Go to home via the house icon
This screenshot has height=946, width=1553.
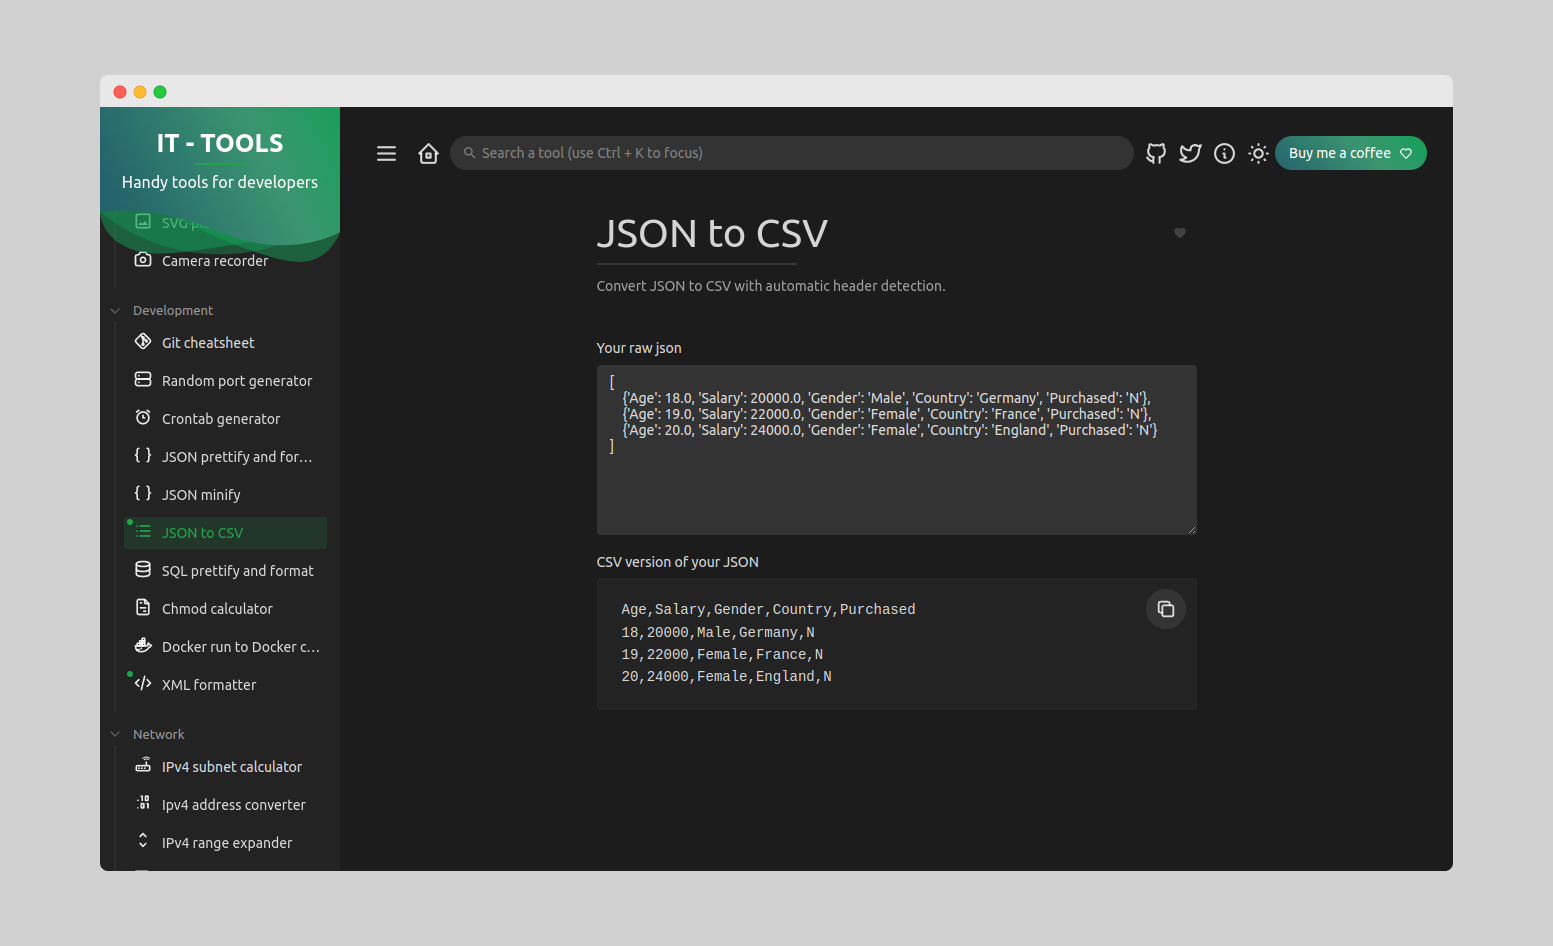click(428, 153)
